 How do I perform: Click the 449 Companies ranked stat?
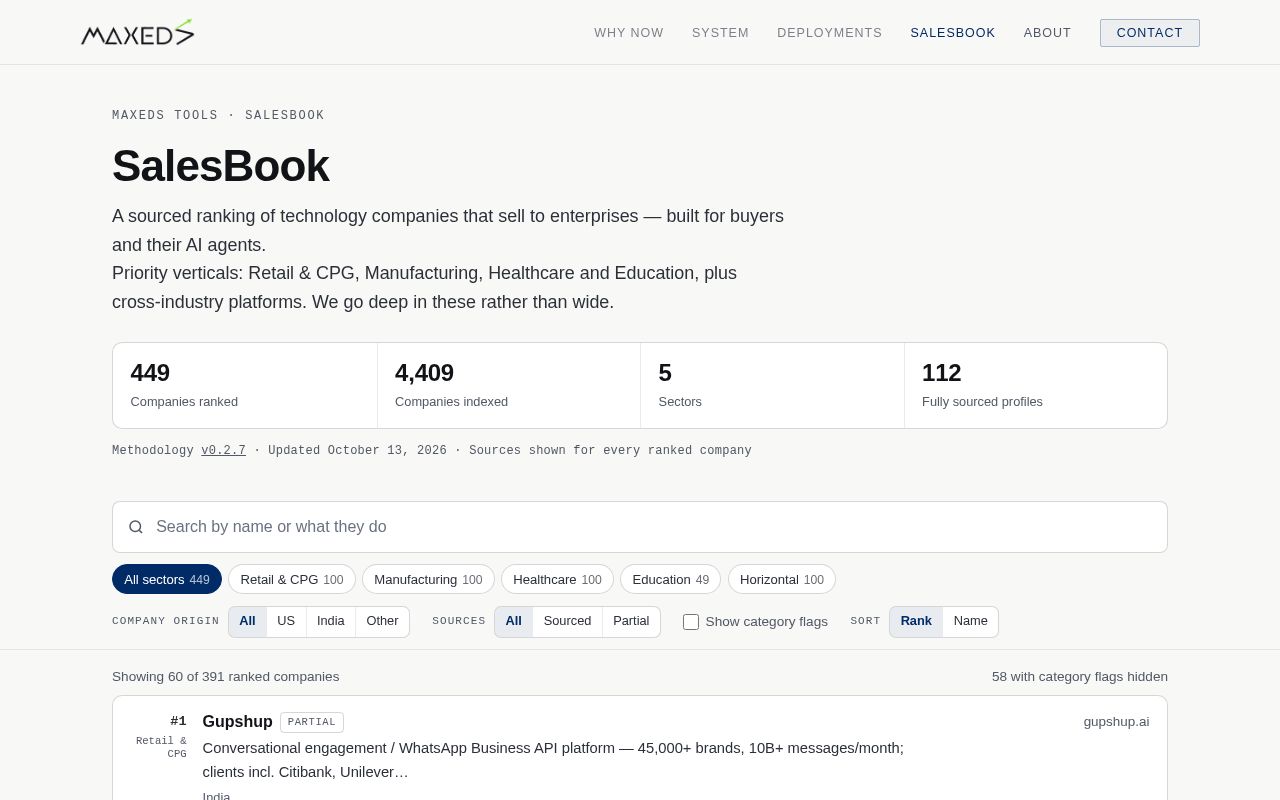tap(245, 386)
